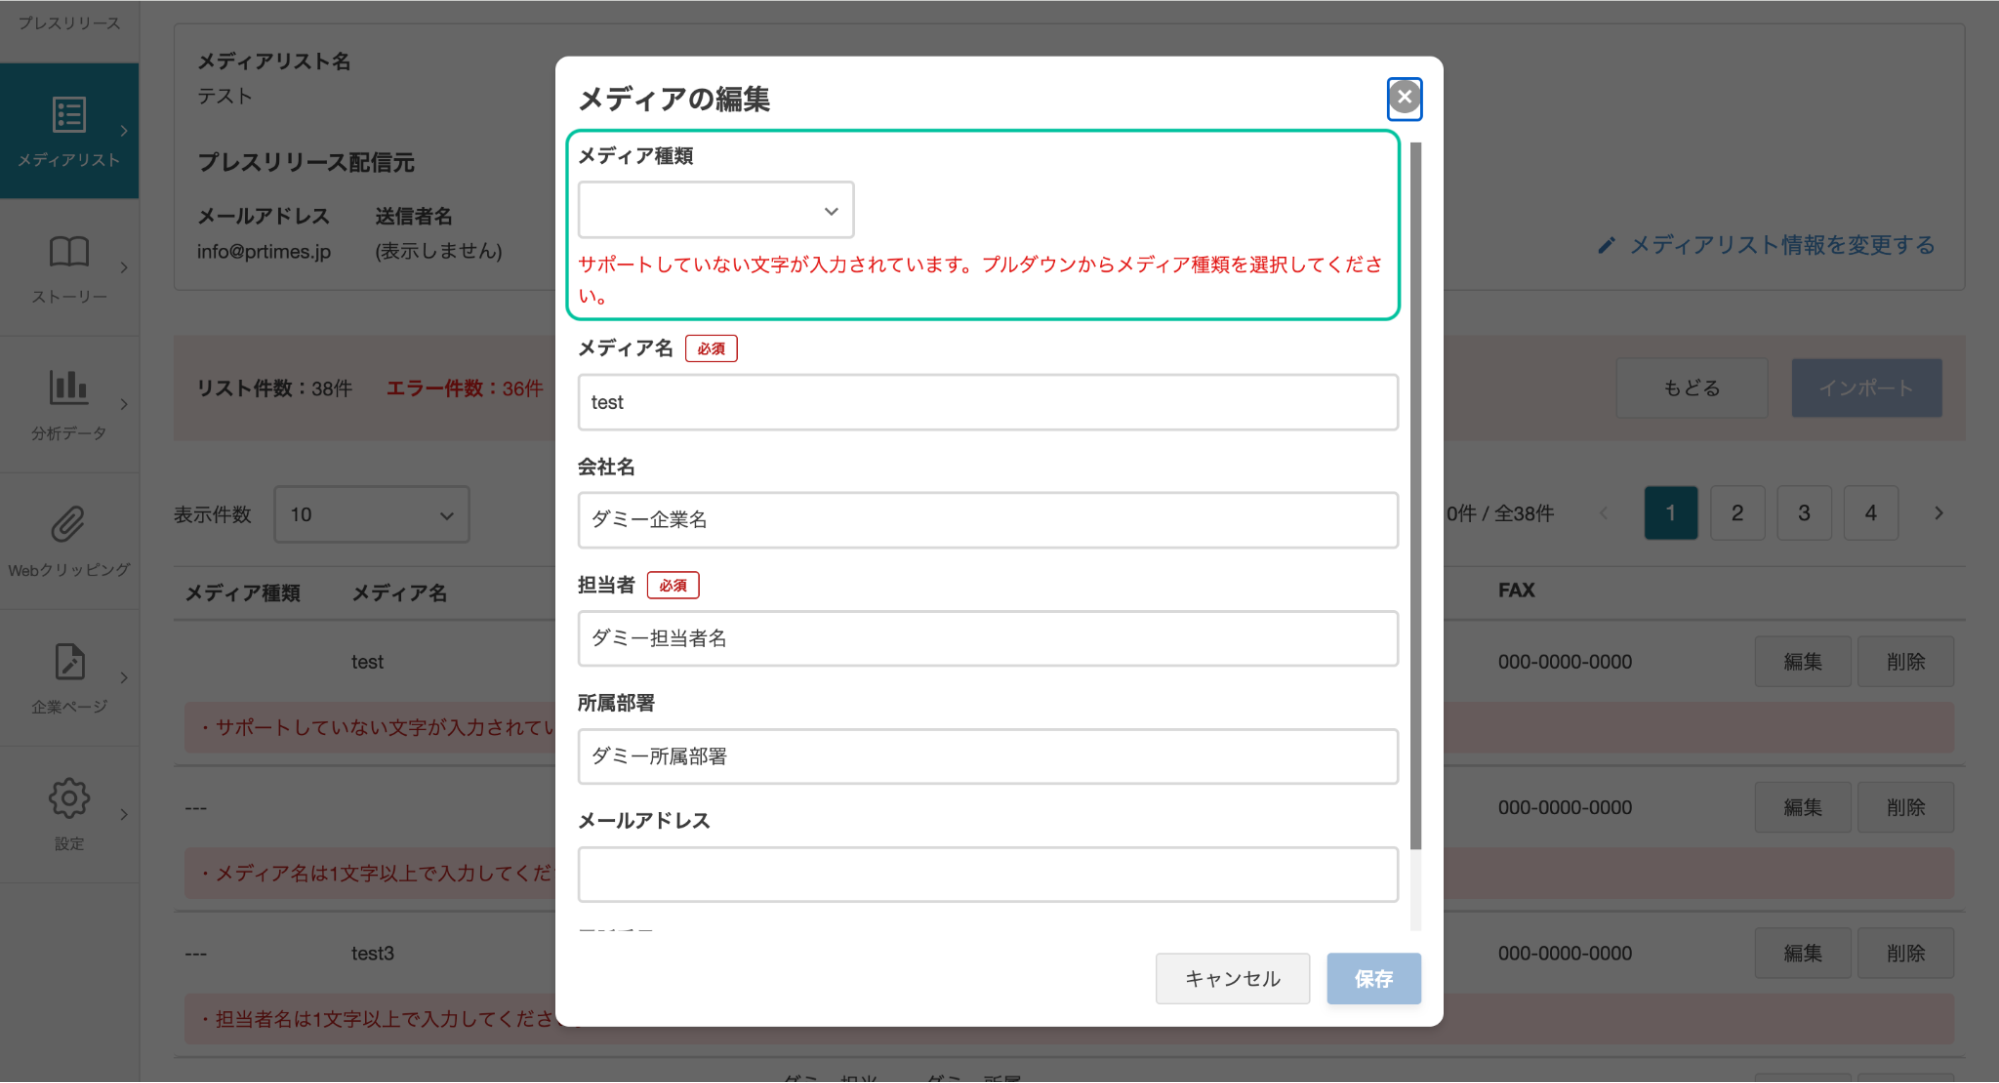Screen dimensions: 1999x1083
Task: Click the dialog's vertical scrollbar
Action: coord(1415,495)
